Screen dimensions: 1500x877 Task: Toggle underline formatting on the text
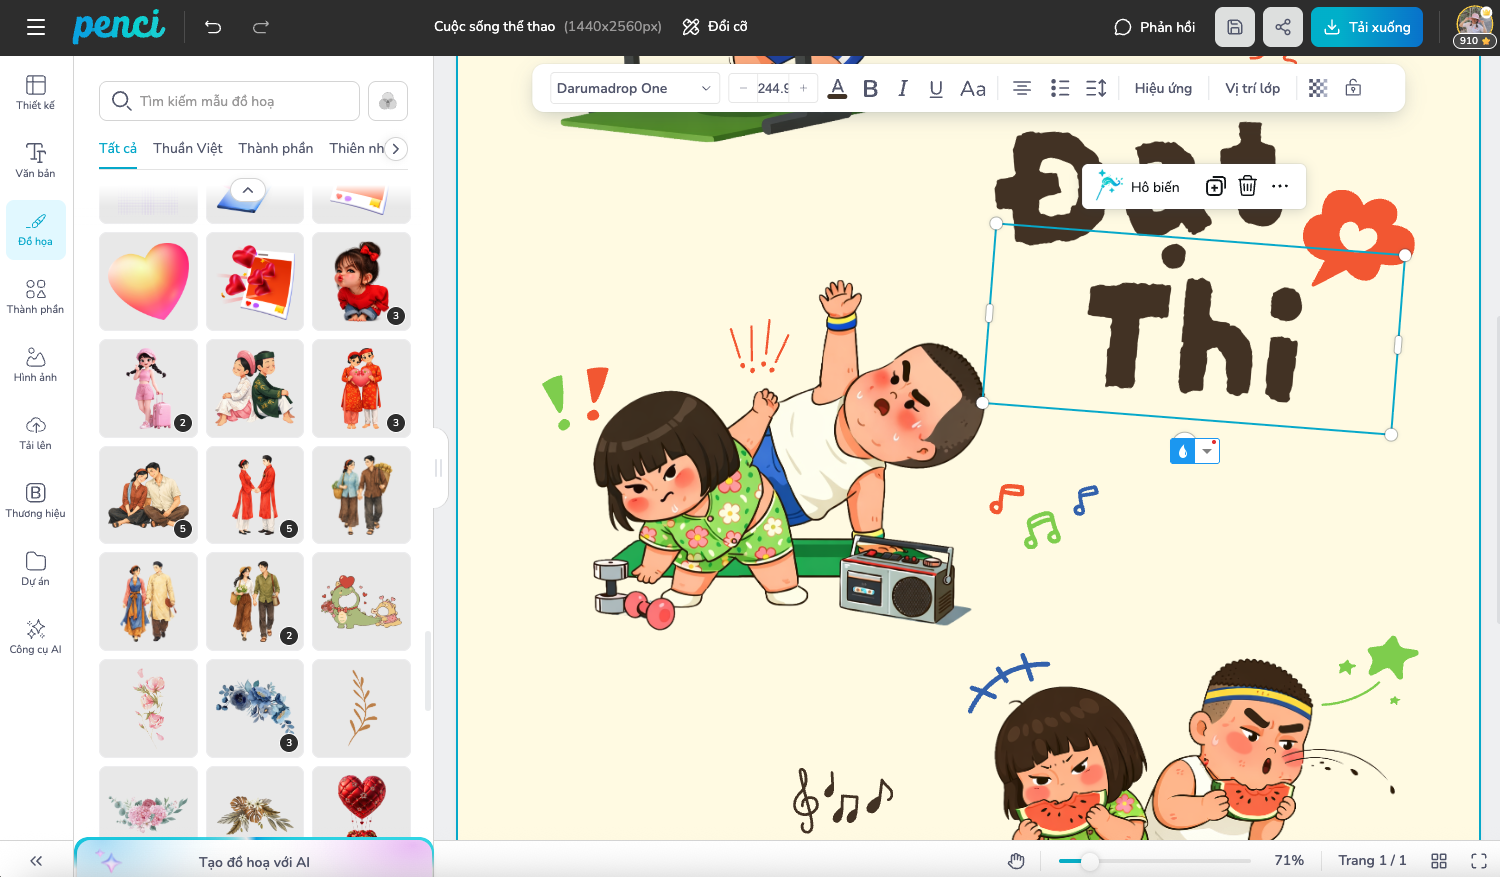tap(935, 88)
